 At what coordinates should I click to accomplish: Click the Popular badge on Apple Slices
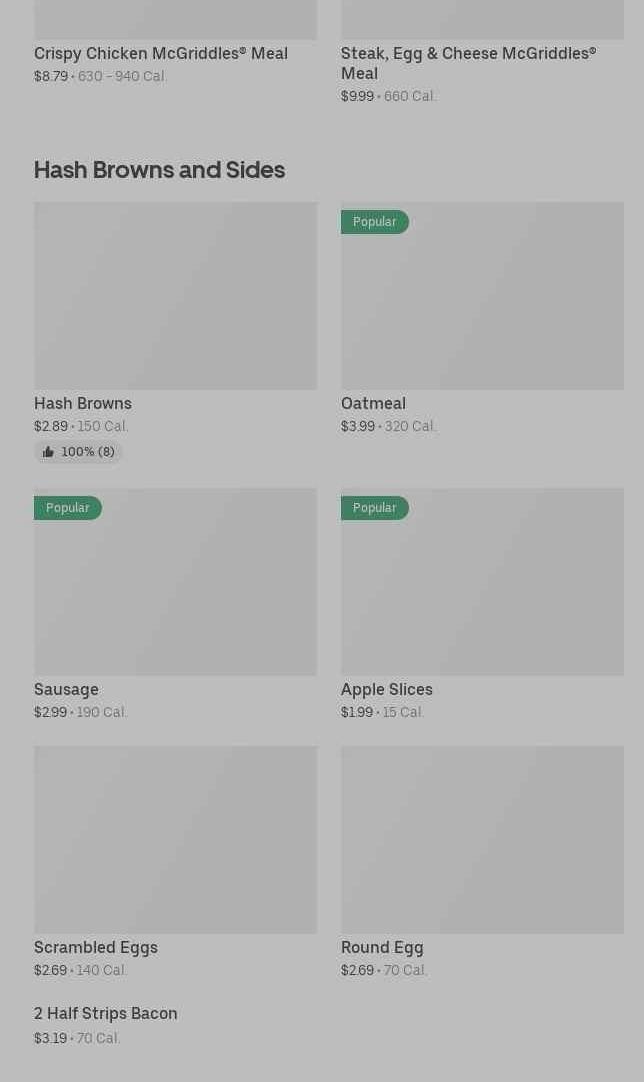(x=375, y=508)
